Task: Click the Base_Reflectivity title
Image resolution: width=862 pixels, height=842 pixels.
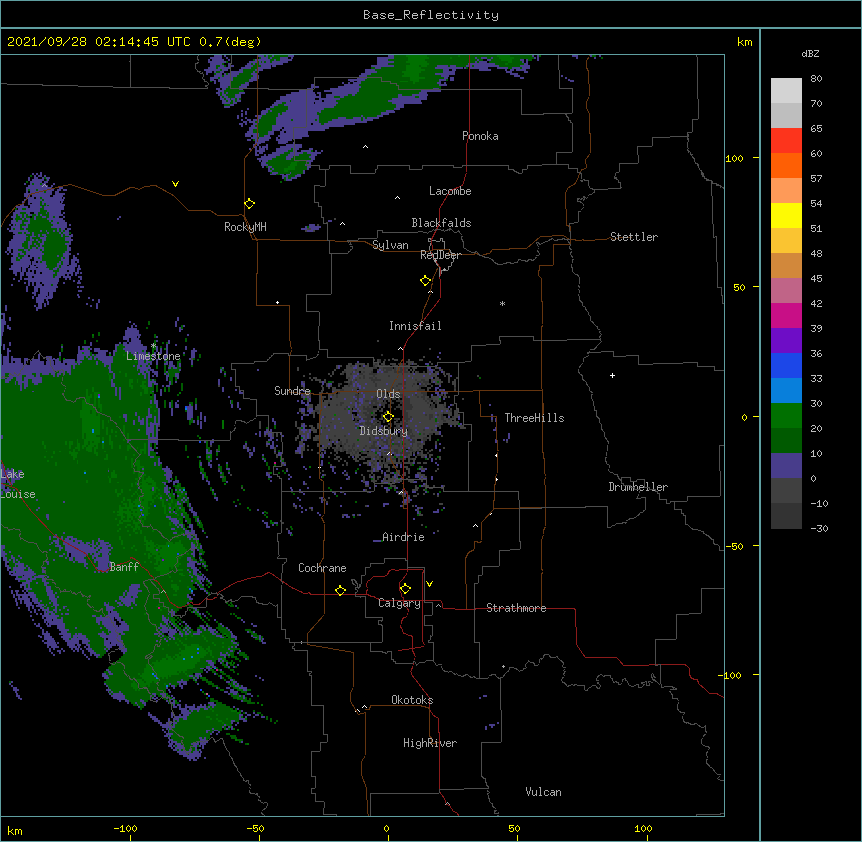Action: tap(431, 15)
